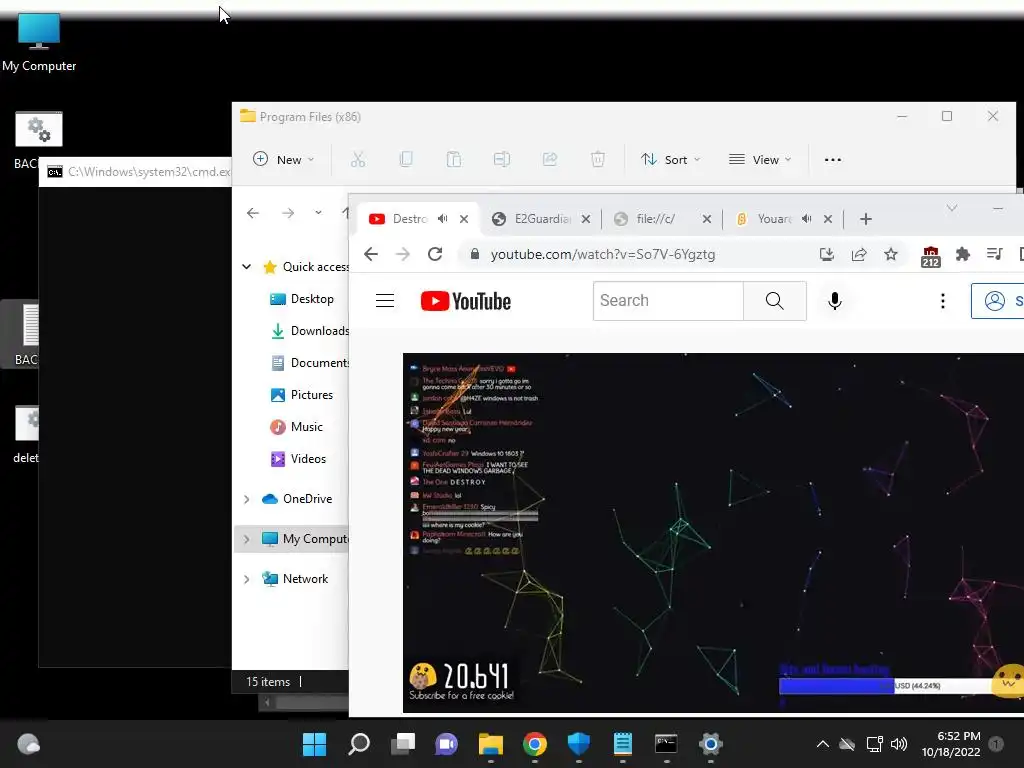Open YouTube settings three-dot menu

pyautogui.click(x=942, y=300)
